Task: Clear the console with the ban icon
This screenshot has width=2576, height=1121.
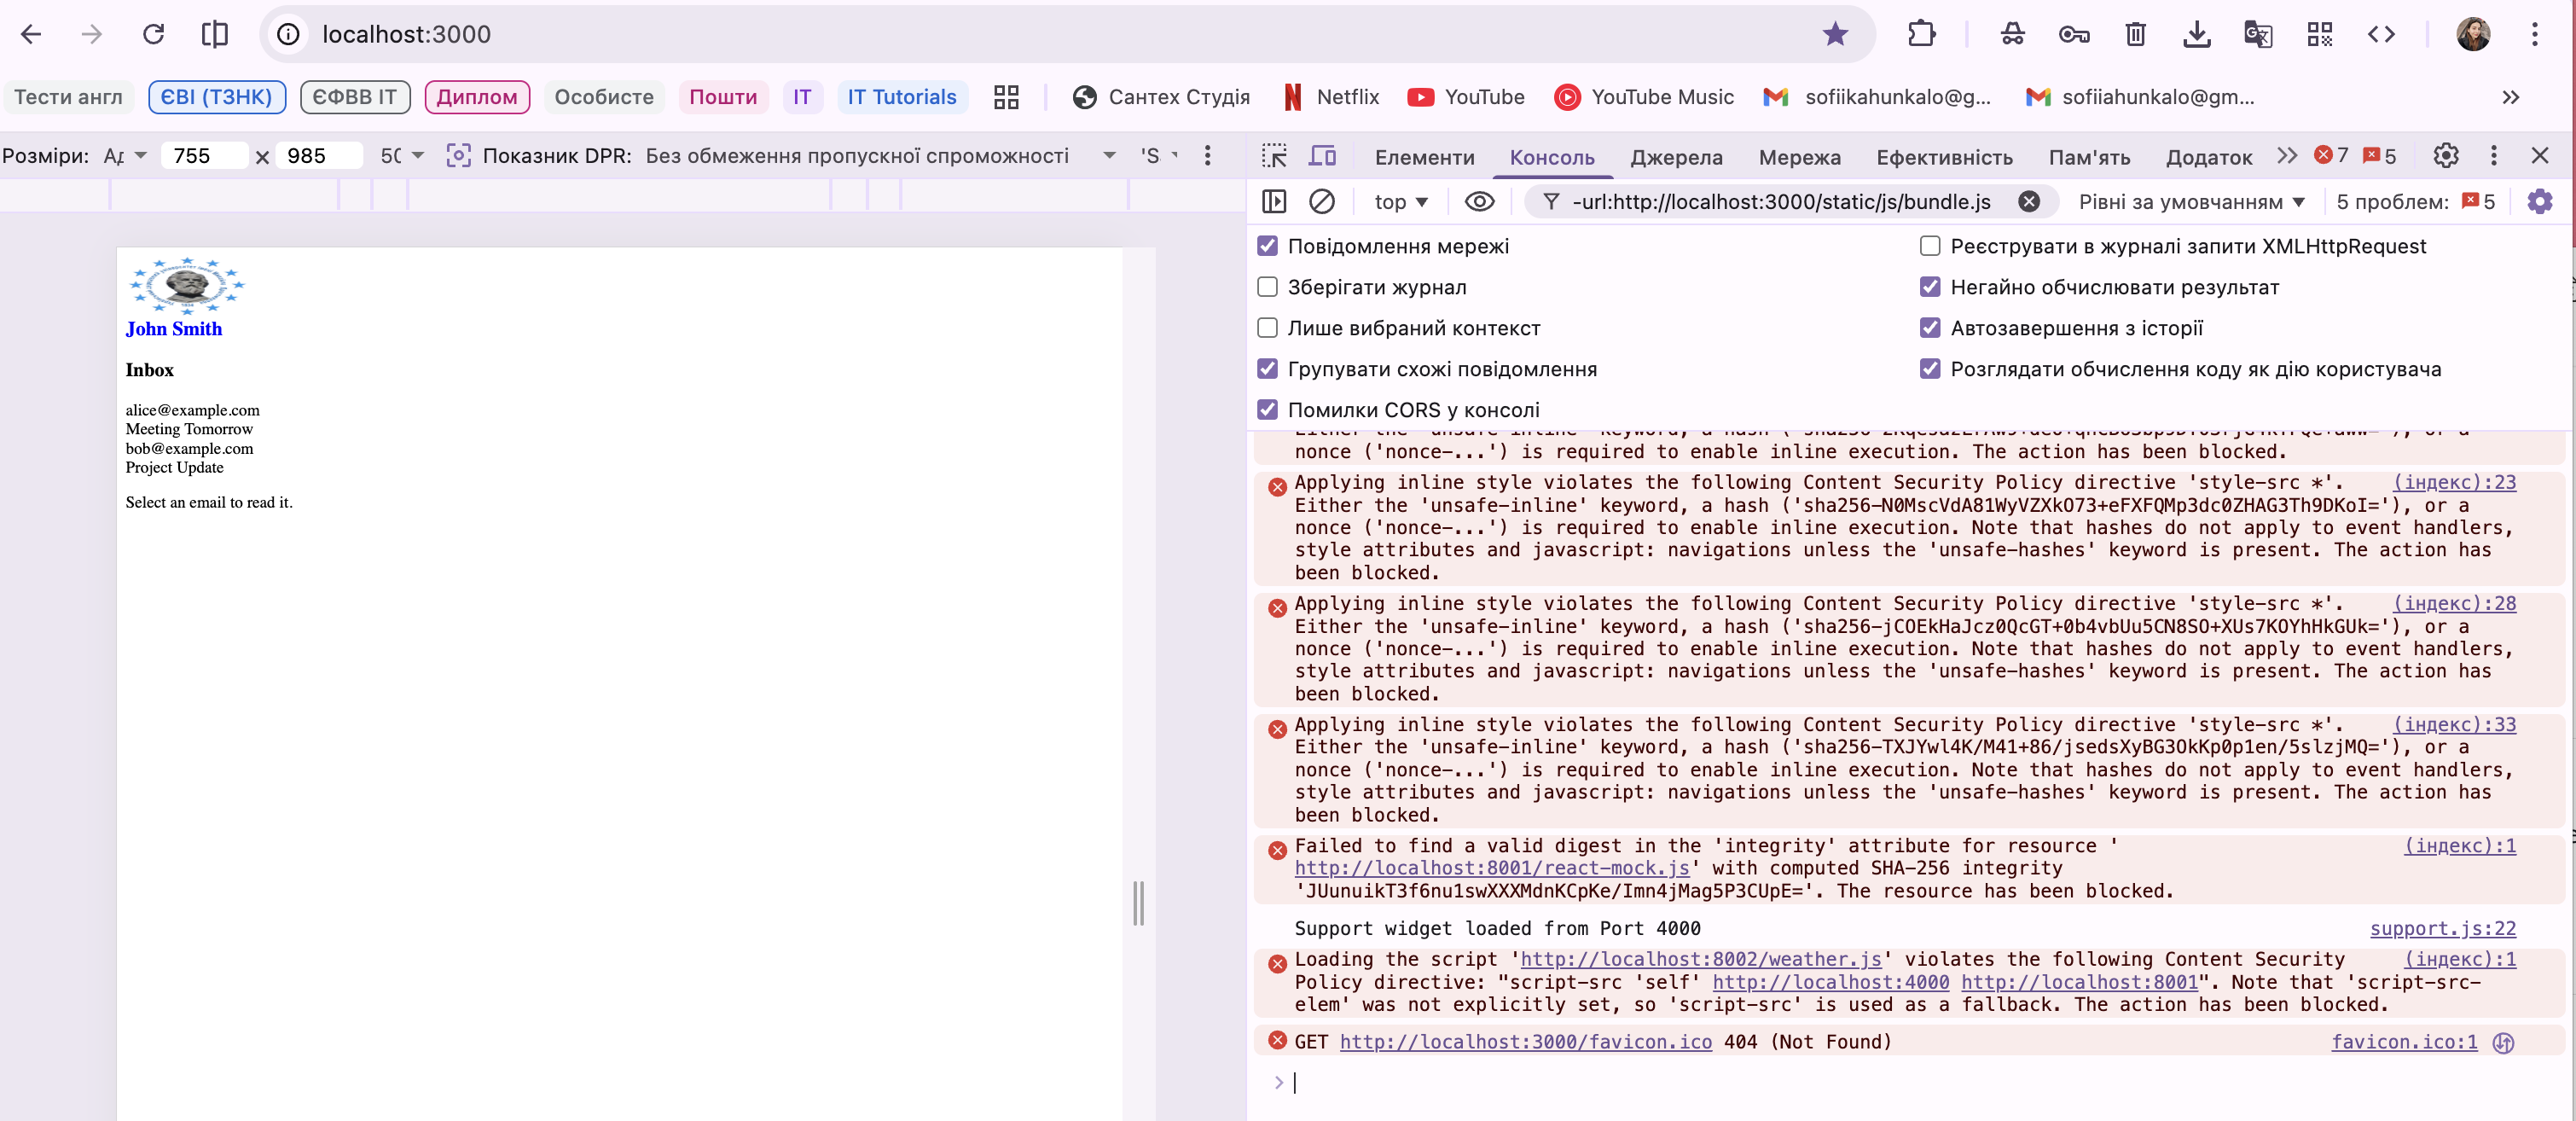Action: click(x=1321, y=202)
